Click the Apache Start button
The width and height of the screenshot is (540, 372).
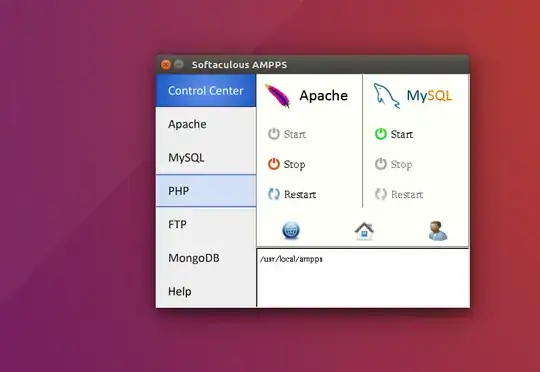tap(287, 134)
